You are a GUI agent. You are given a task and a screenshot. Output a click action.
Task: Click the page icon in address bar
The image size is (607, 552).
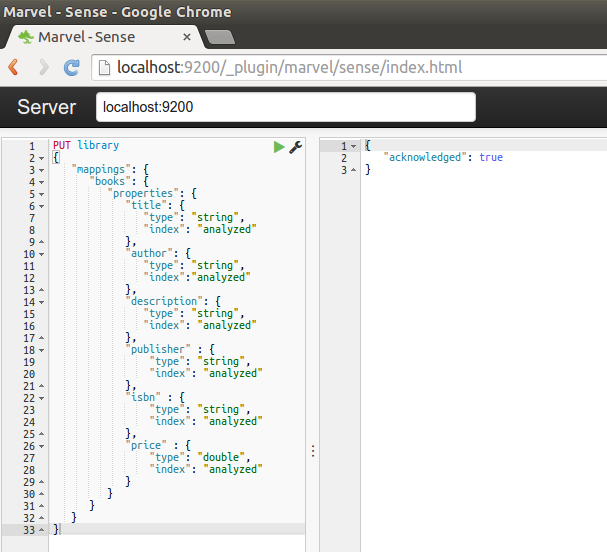pos(104,68)
